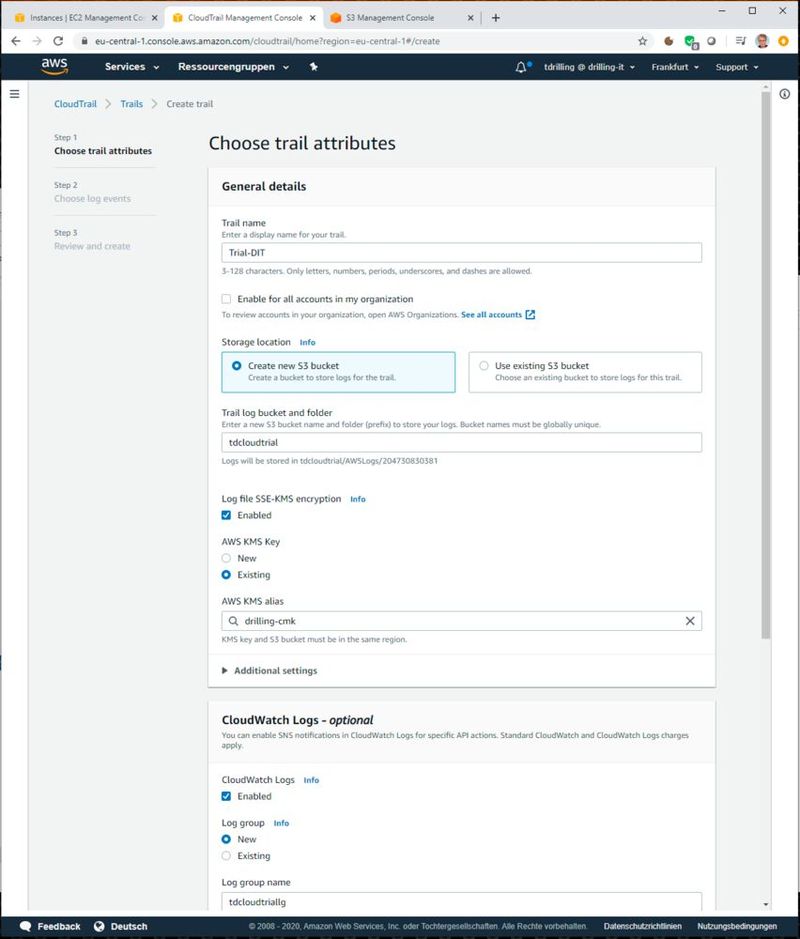800x939 pixels.
Task: Select New AWS KMS Key radio
Action: (x=226, y=558)
